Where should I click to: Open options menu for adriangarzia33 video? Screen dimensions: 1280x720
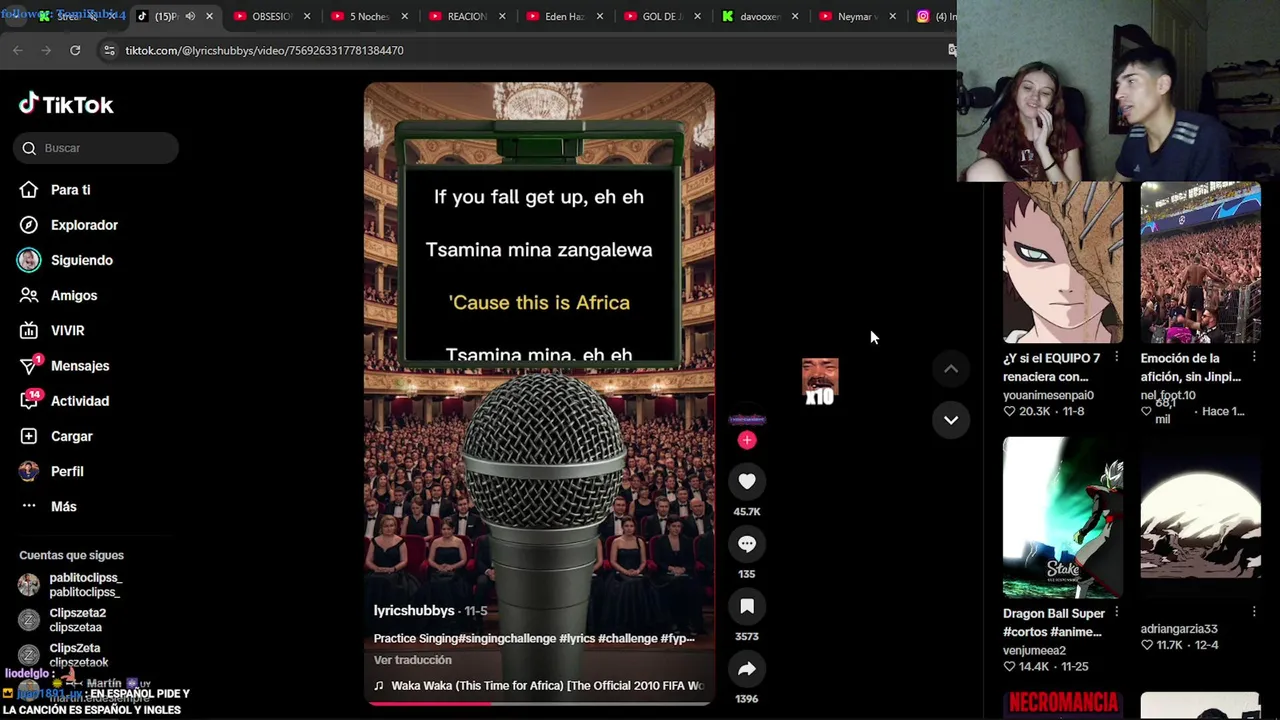click(x=1253, y=612)
